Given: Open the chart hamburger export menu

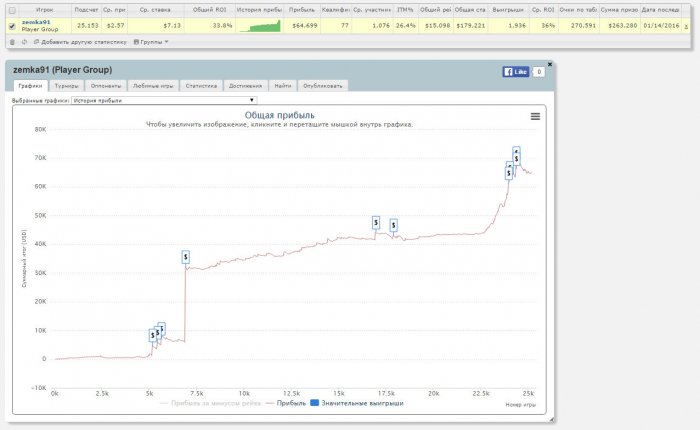Looking at the screenshot, I should (535, 117).
